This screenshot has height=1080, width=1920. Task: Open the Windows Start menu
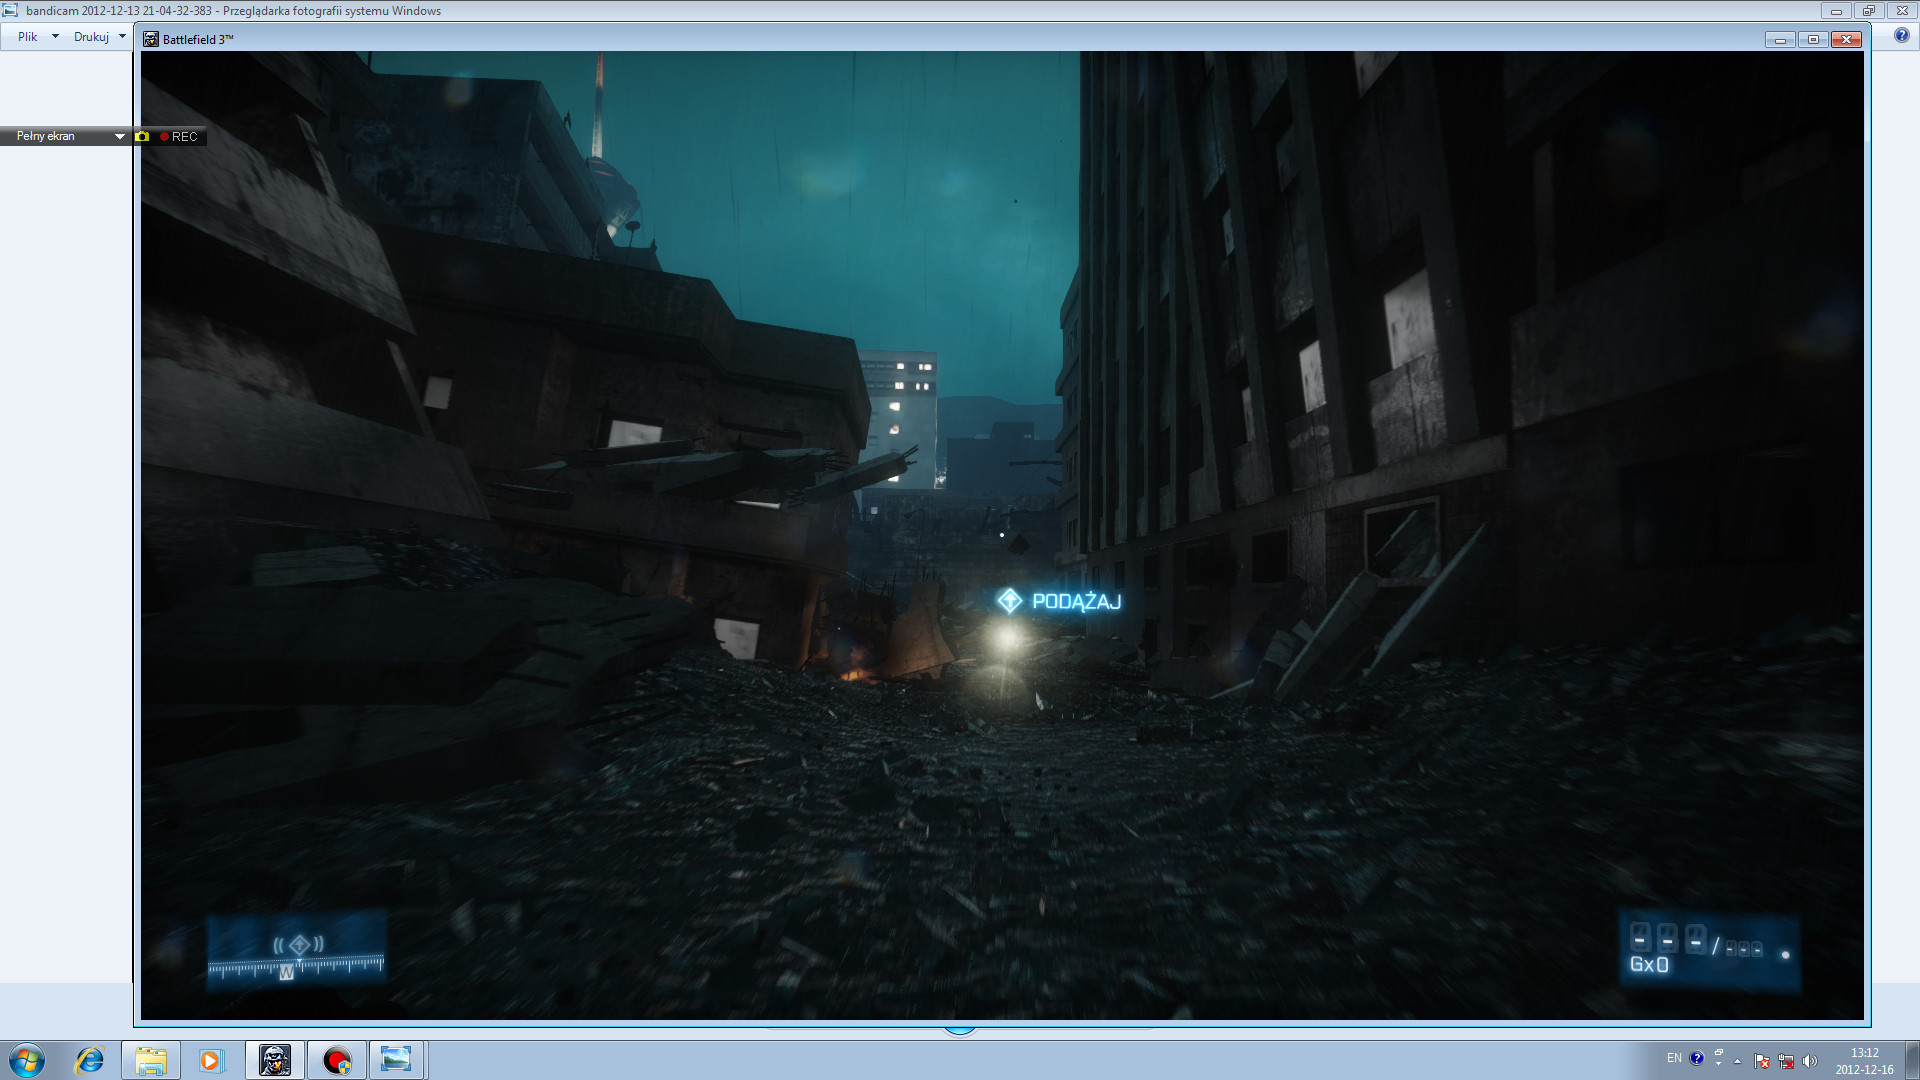pos(27,1060)
